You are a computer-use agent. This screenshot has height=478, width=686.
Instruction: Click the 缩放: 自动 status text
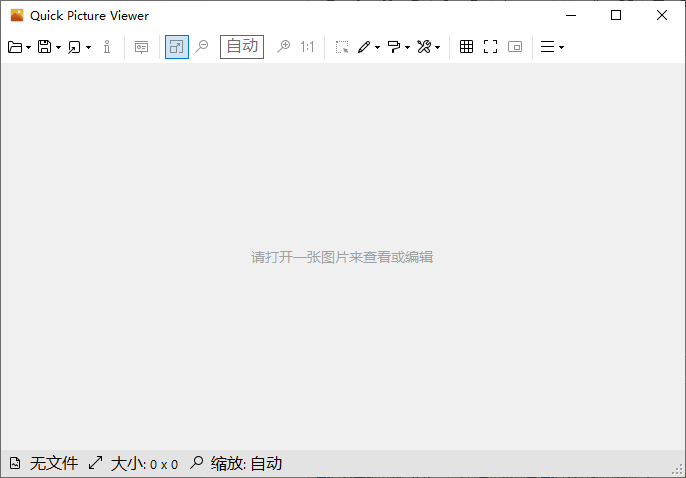point(246,464)
